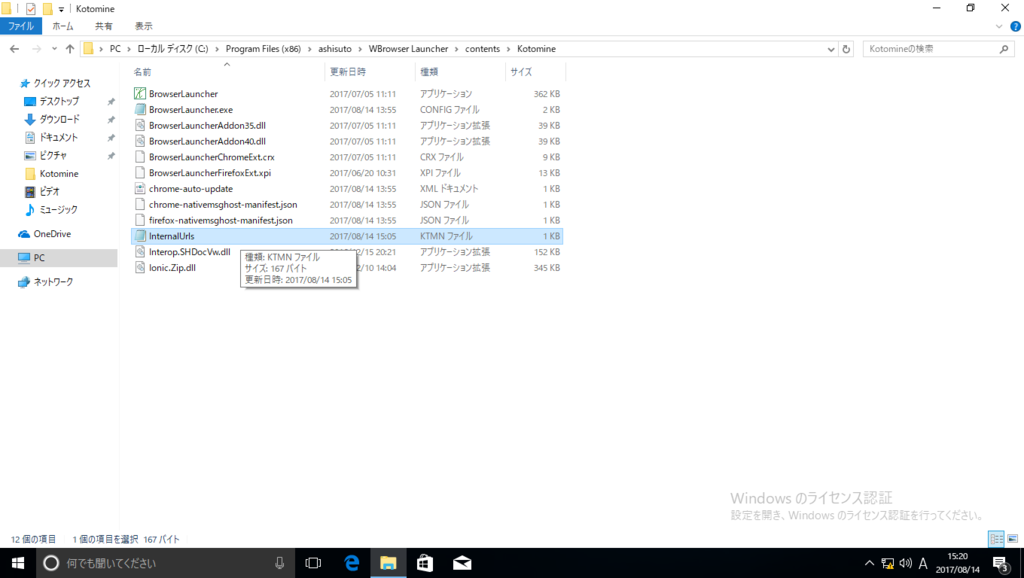Screen dimensions: 1024x578
Task: Click Cortana search box 何でも聞いてください
Action: click(163, 563)
